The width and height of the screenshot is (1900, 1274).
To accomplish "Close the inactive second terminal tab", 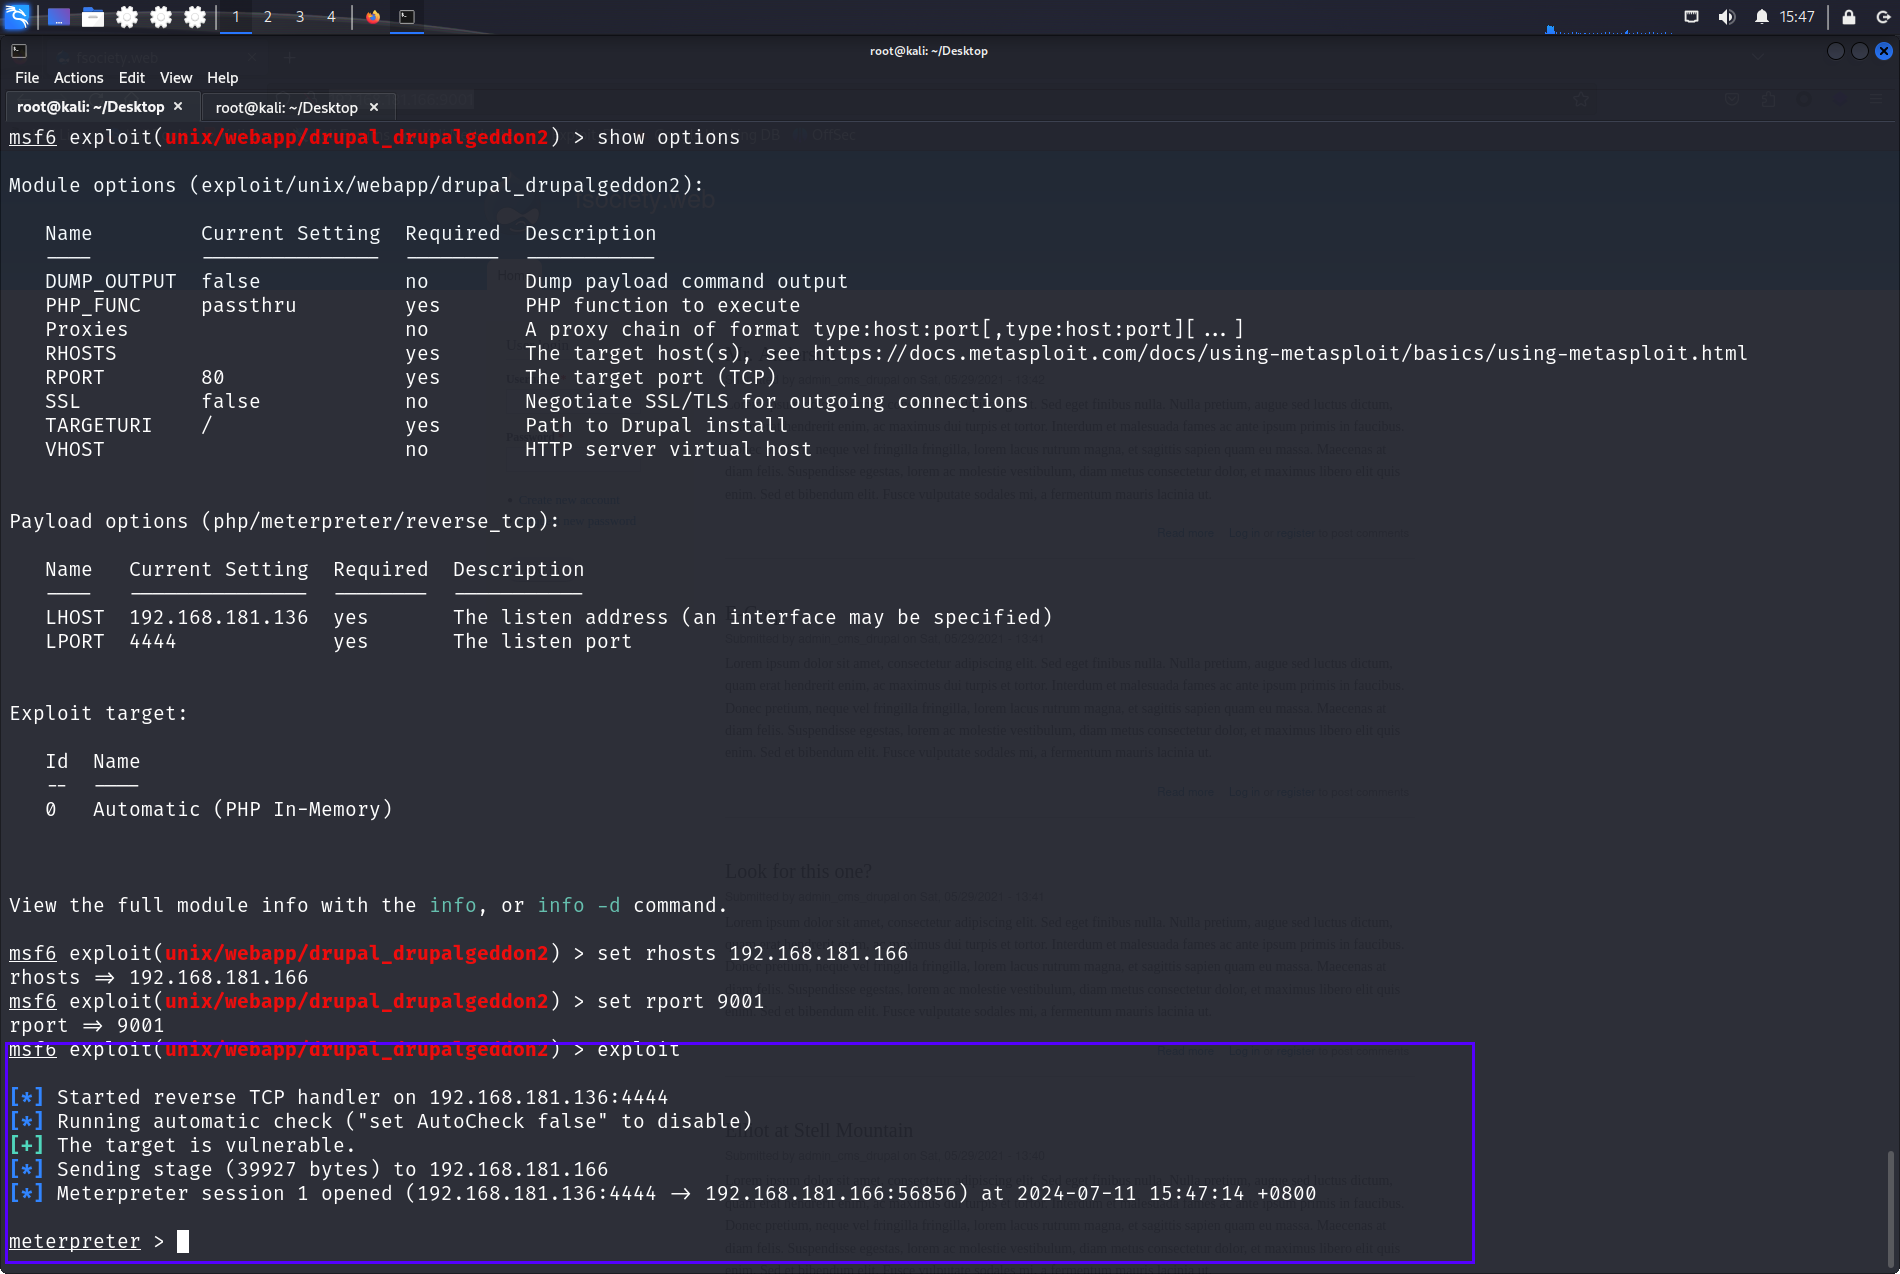I will [x=374, y=107].
